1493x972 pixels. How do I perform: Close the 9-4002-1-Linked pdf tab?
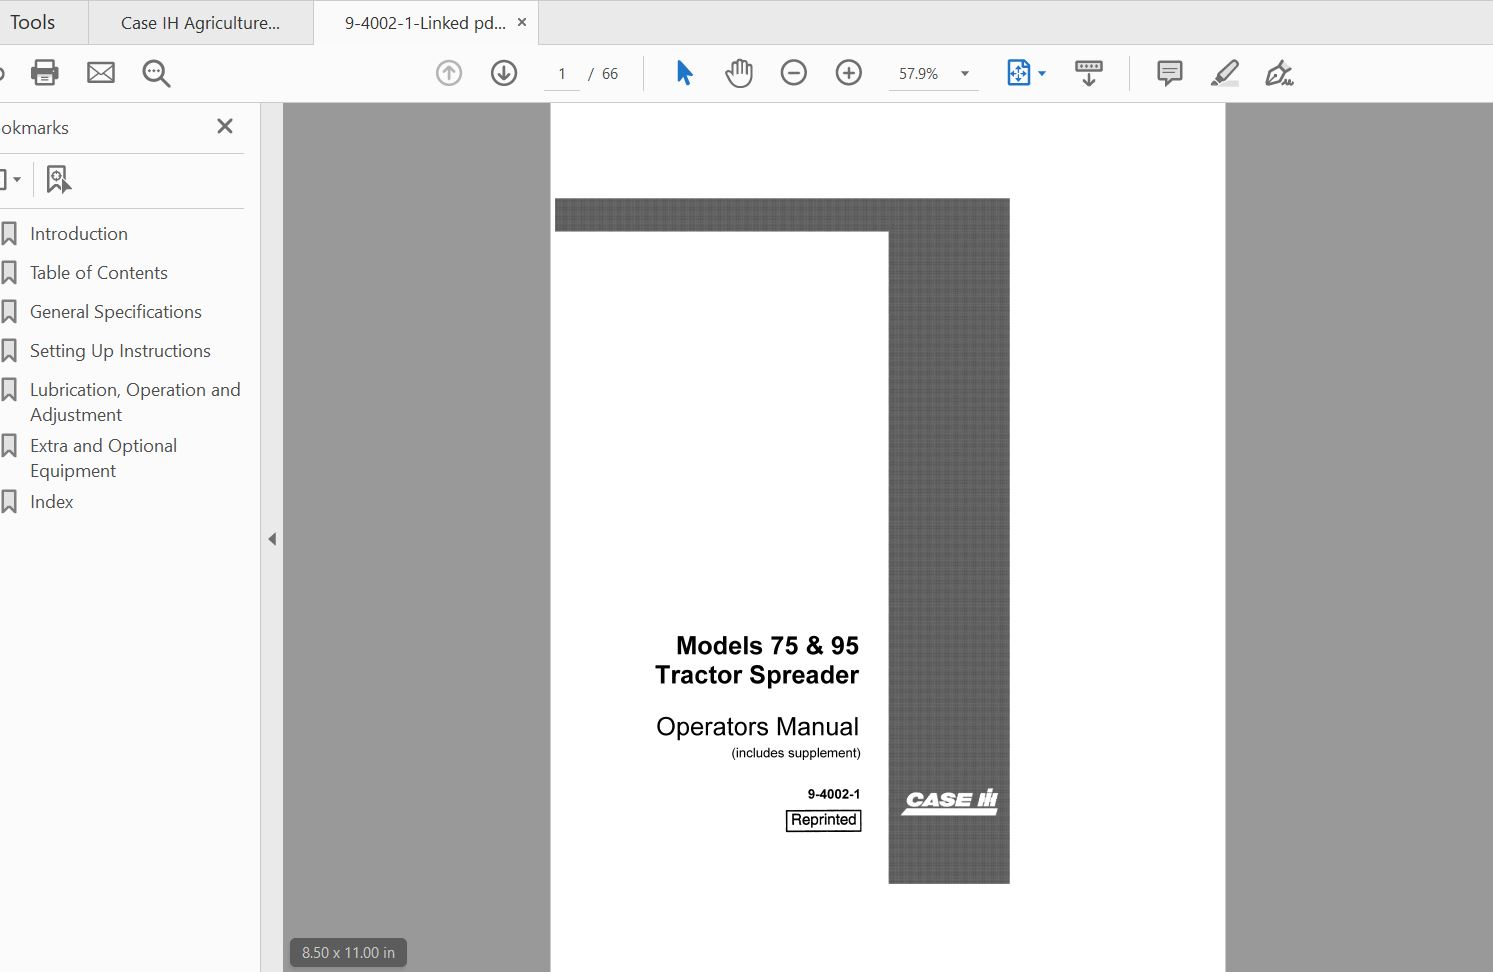coord(522,22)
